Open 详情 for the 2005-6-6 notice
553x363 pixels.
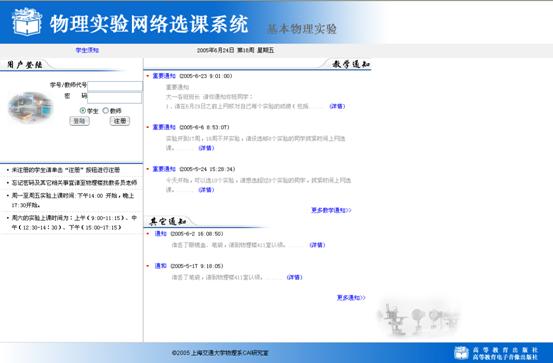click(206, 148)
